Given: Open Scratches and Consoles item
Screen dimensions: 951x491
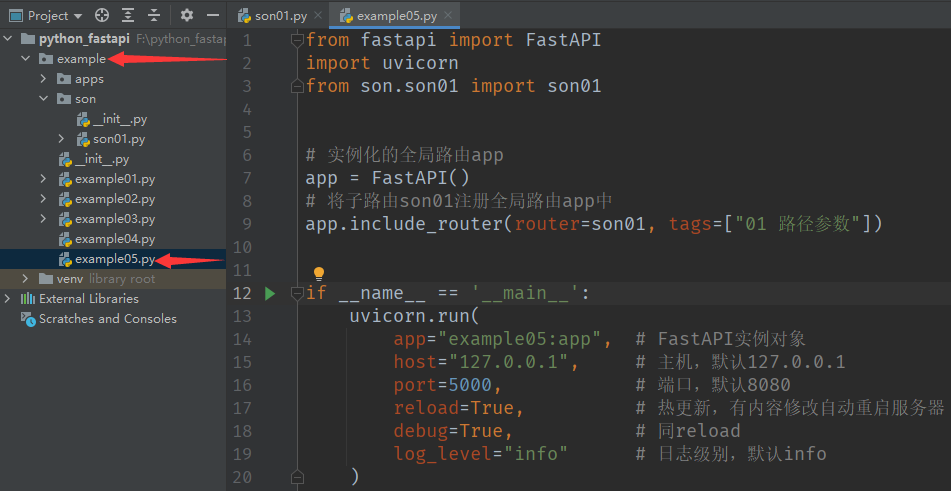Looking at the screenshot, I should pyautogui.click(x=107, y=319).
